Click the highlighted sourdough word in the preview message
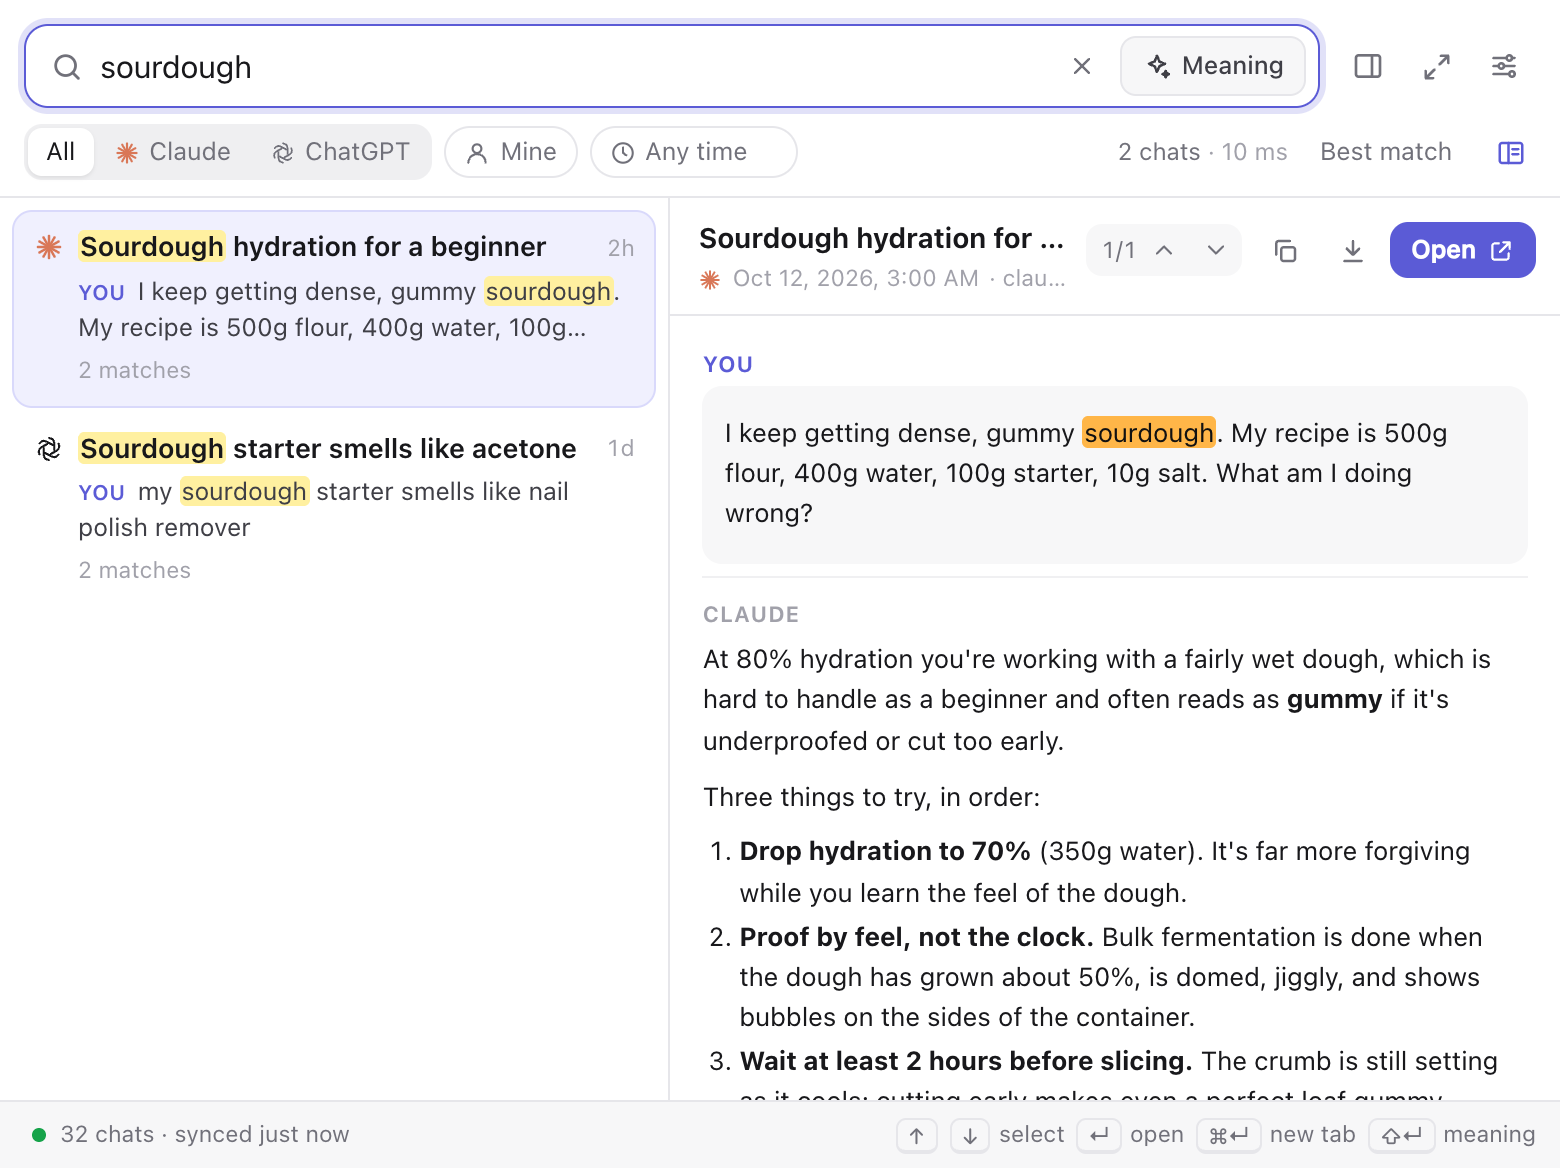Viewport: 1560px width, 1168px height. (1149, 433)
